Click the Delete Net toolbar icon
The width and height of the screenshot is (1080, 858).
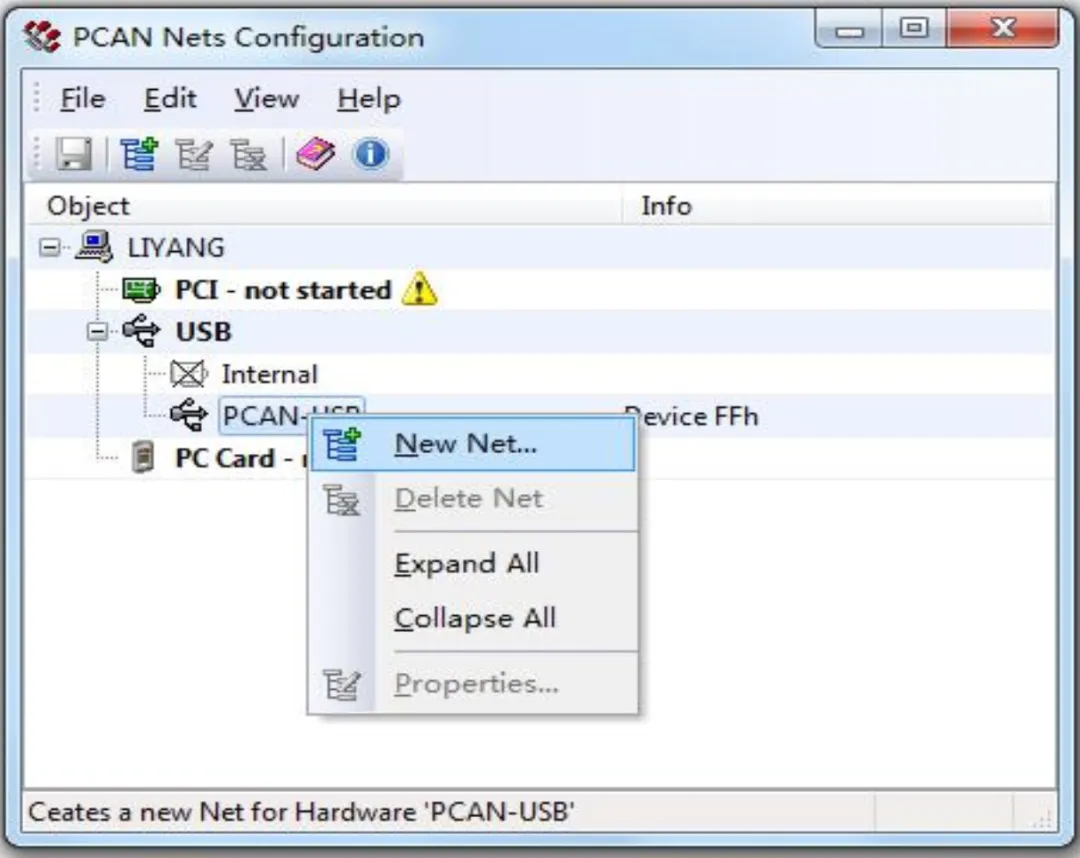pyautogui.click(x=248, y=154)
